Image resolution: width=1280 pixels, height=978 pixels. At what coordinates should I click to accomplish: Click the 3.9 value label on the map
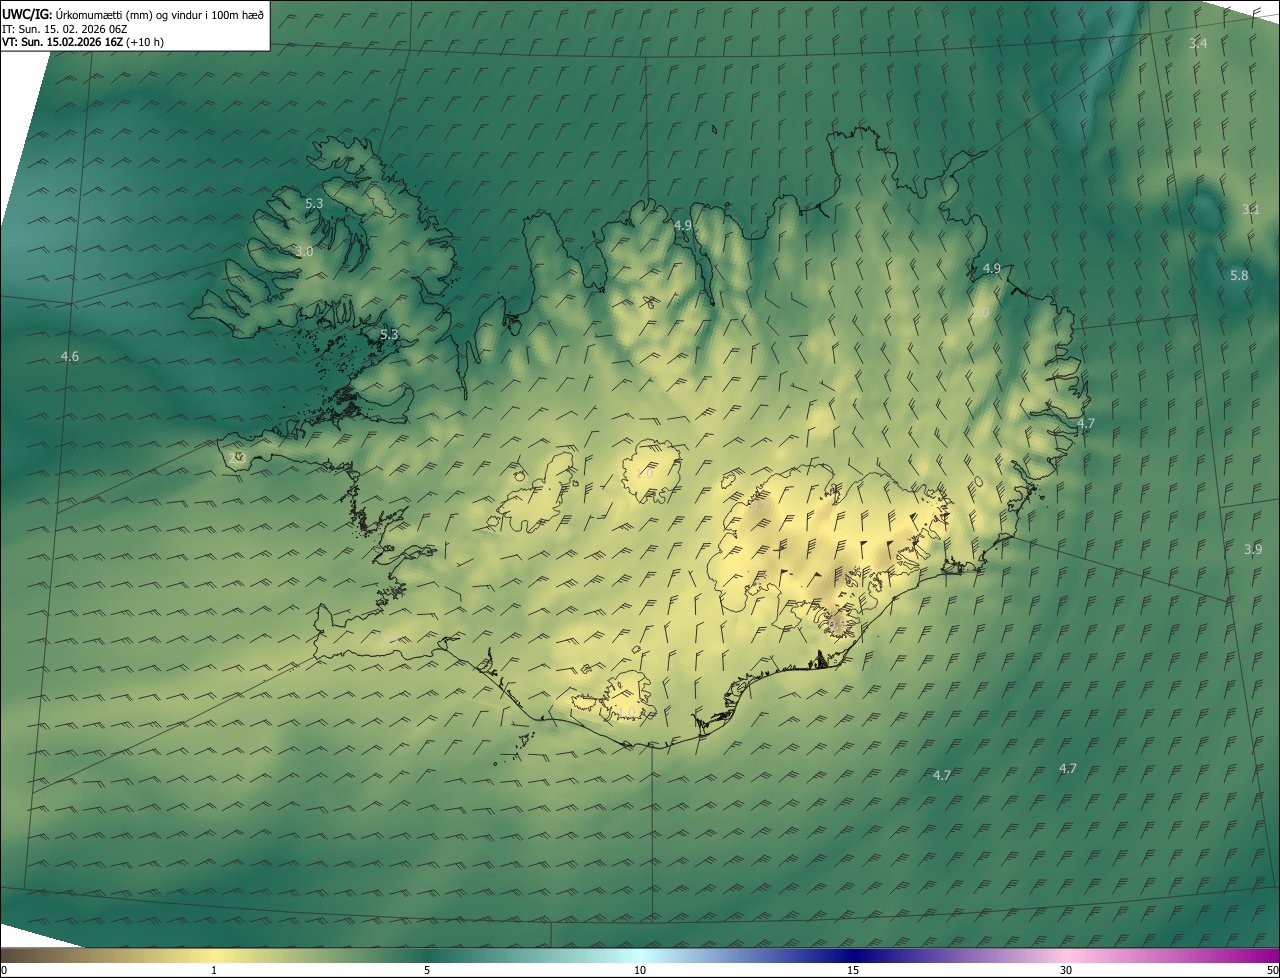[1253, 549]
